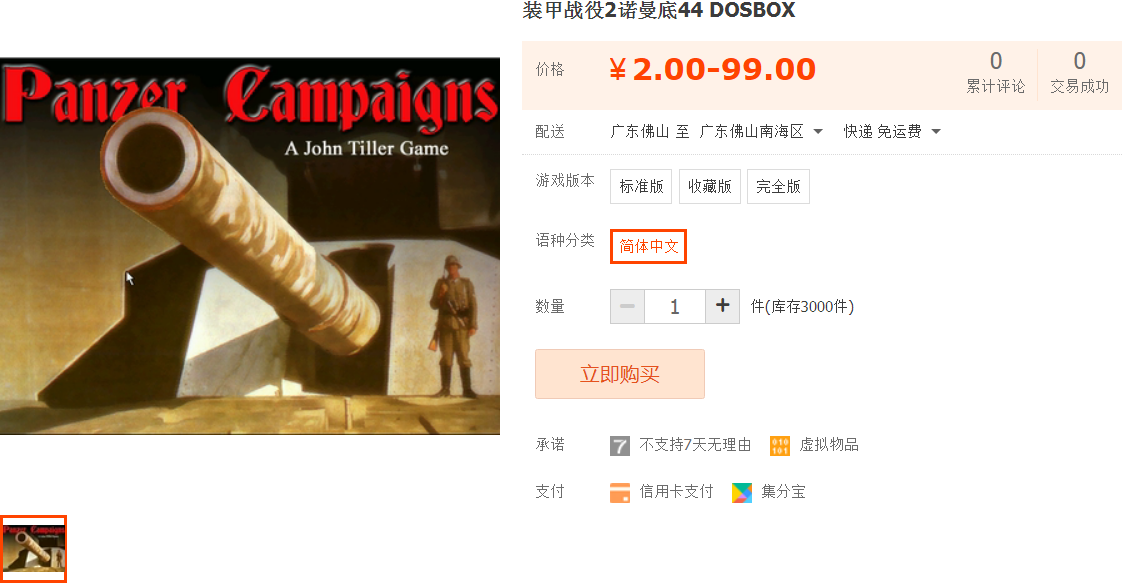Click the main Panzer Campaigns product image
Screen dimensions: 1126x584
[250, 246]
